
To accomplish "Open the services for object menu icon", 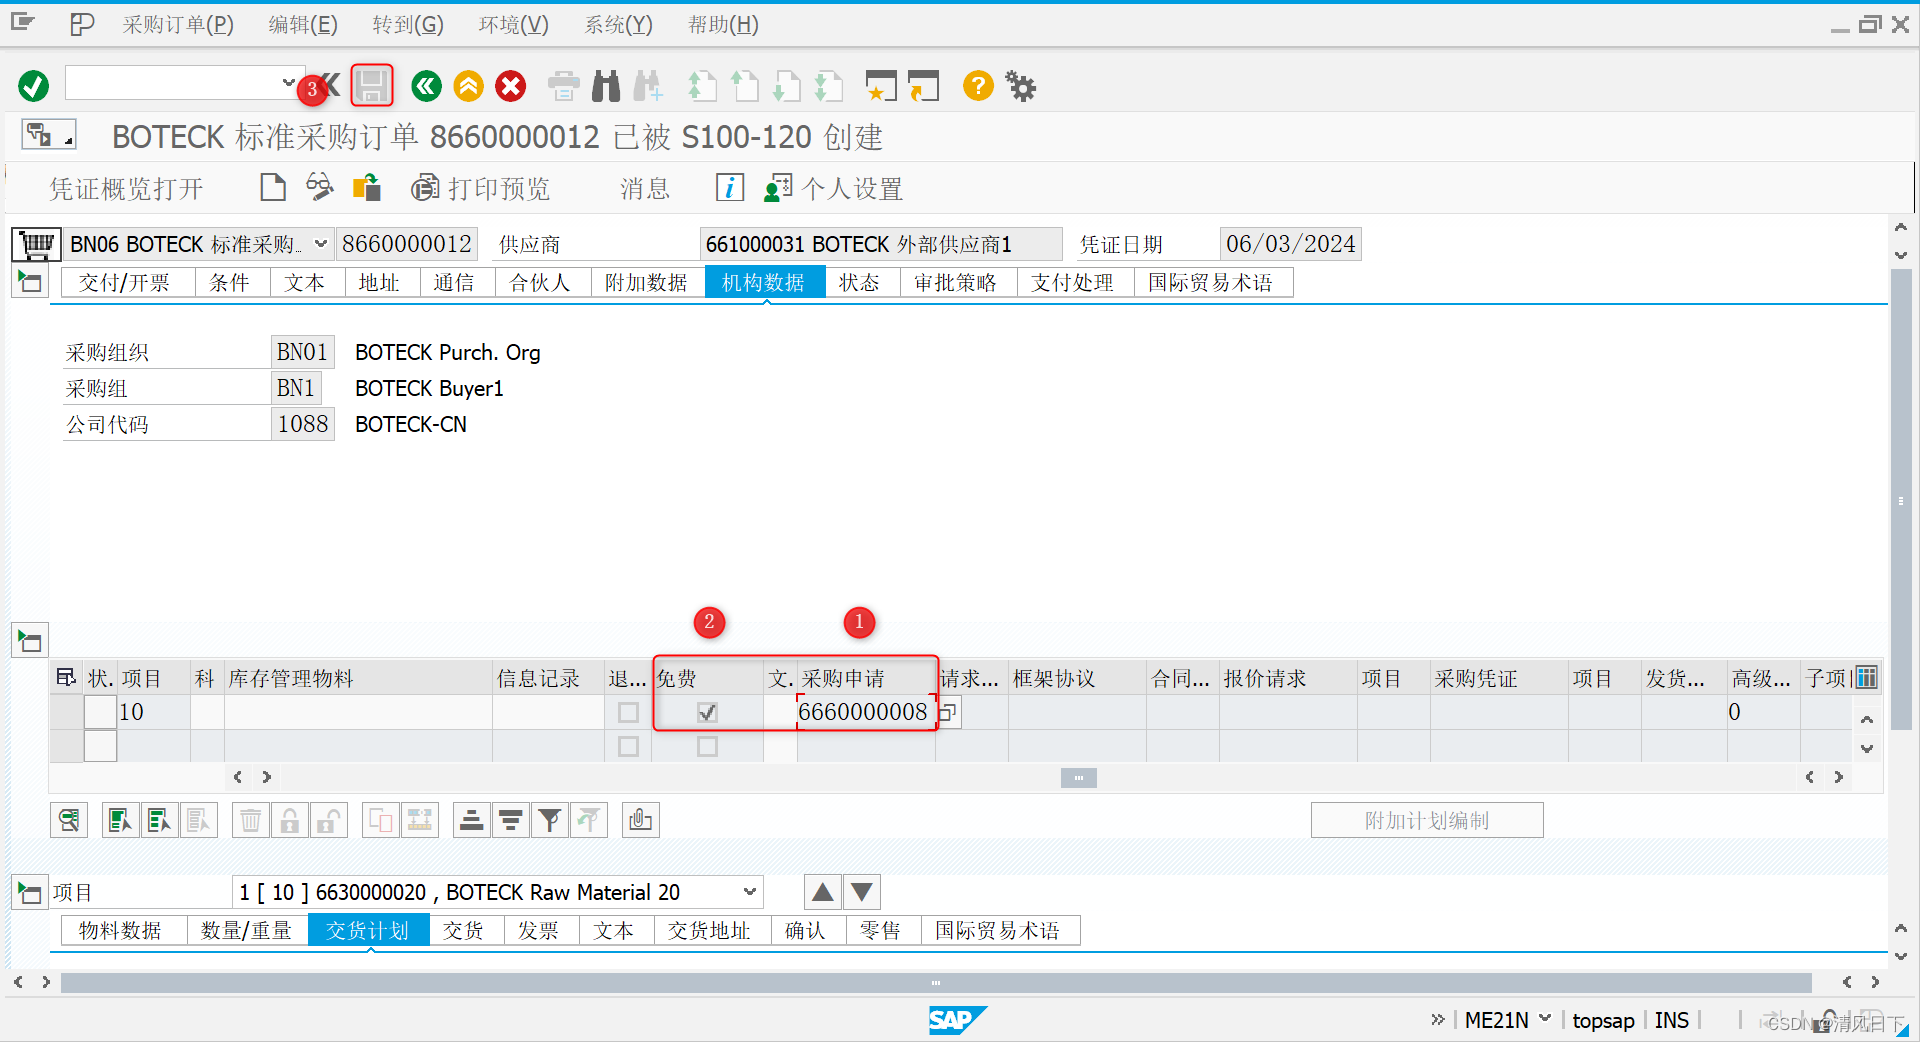I will tap(48, 134).
